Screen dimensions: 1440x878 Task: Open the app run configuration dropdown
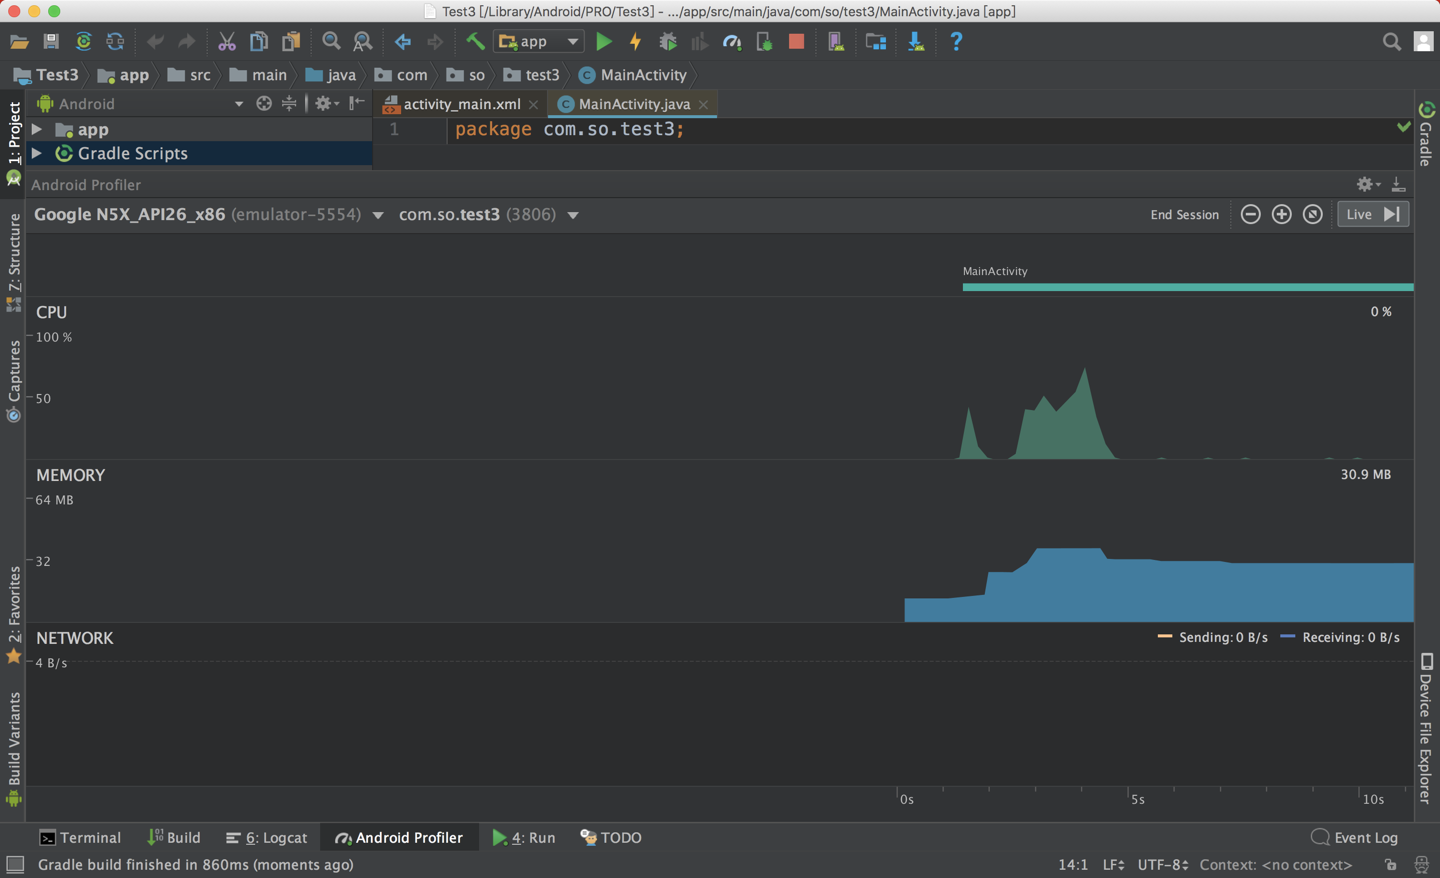[x=539, y=42]
